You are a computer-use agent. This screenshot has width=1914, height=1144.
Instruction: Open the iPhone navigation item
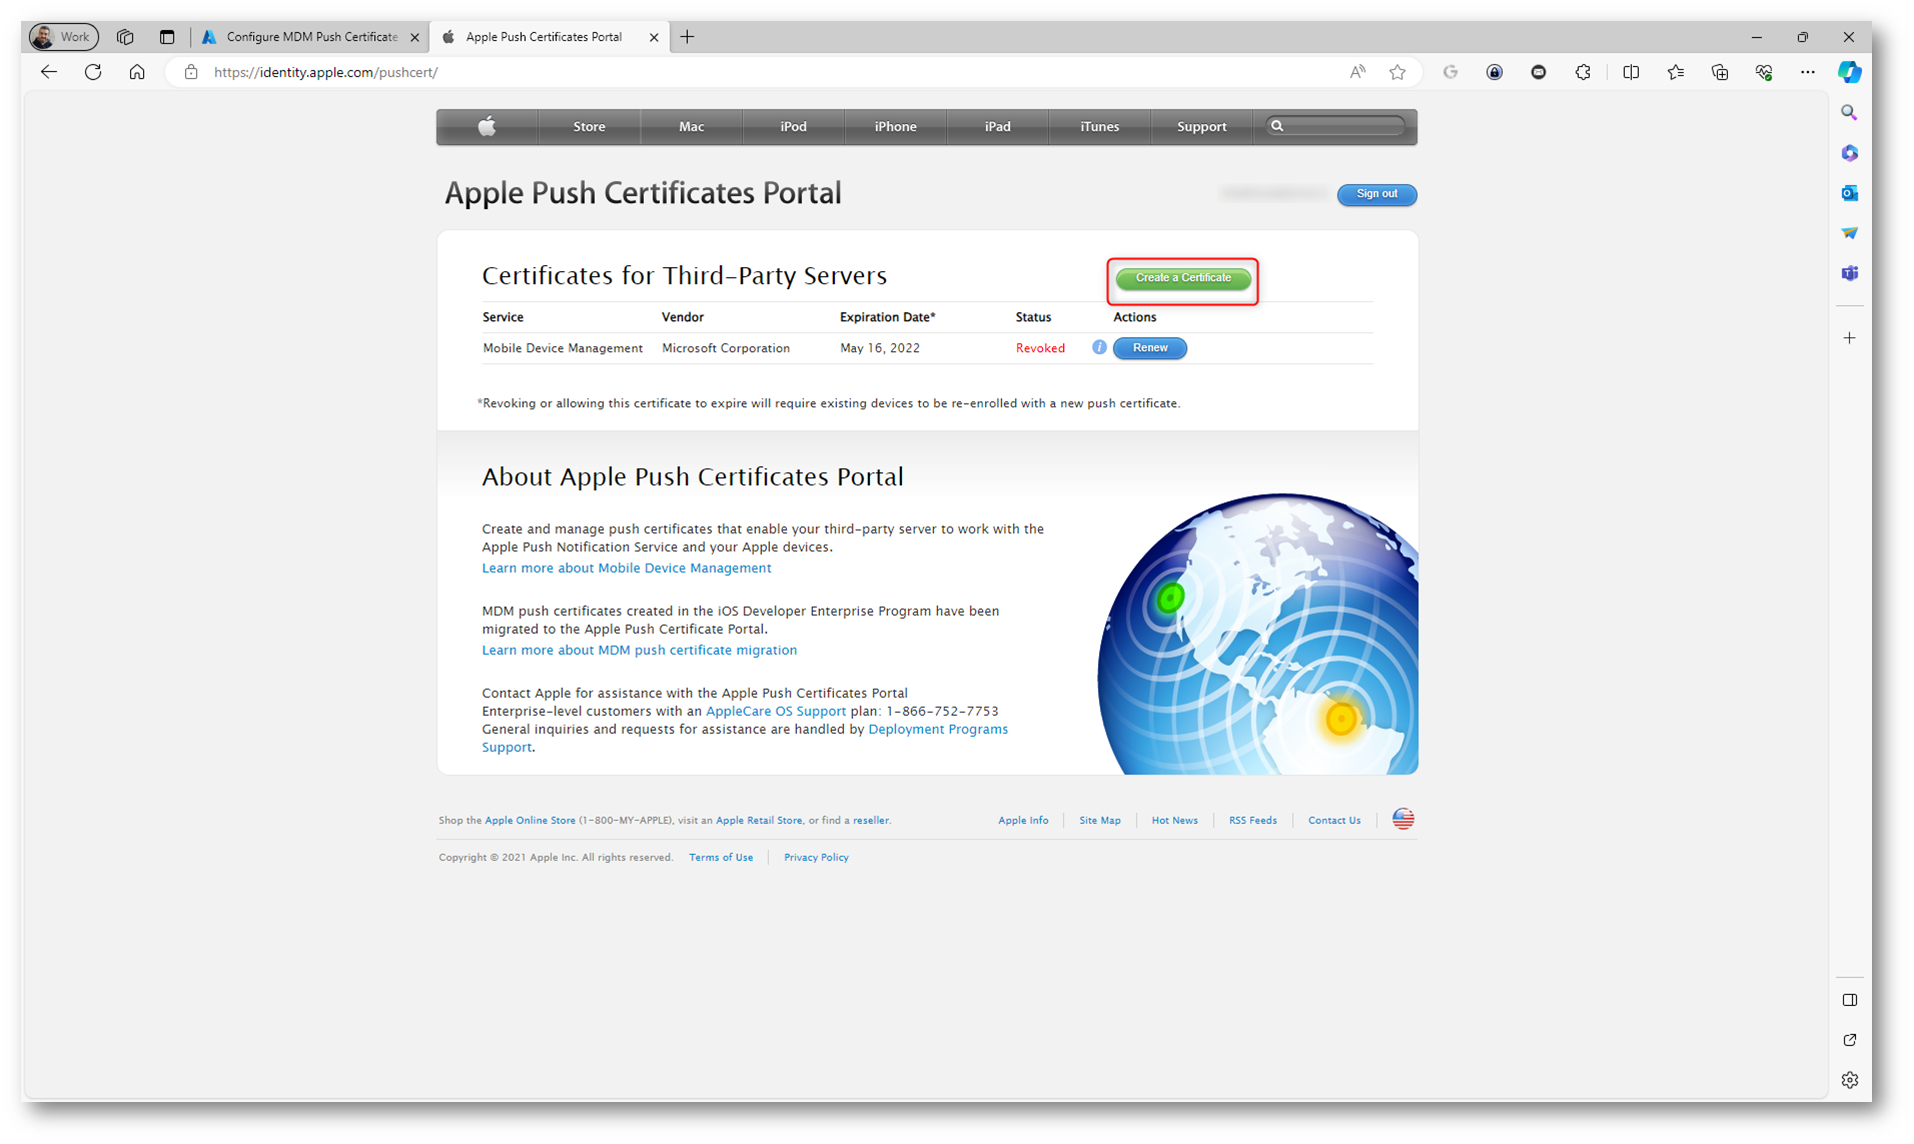click(895, 126)
